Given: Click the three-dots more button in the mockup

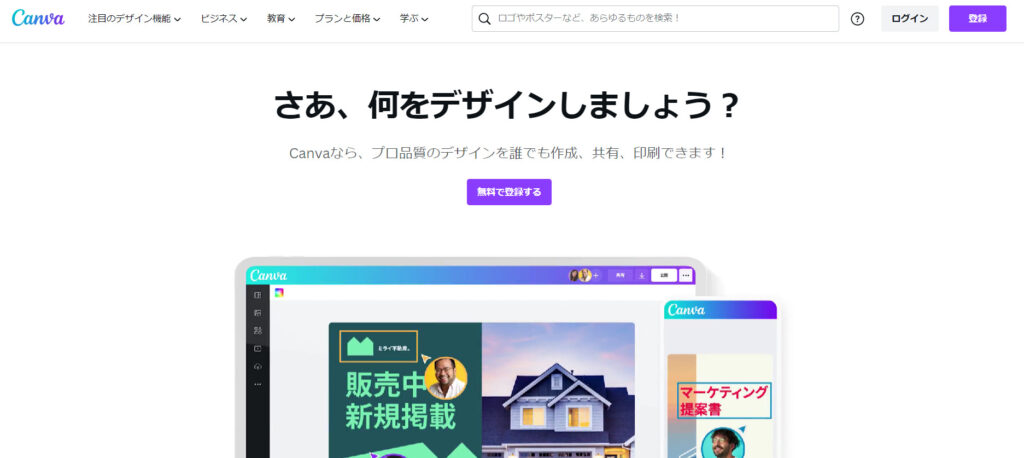Looking at the screenshot, I should [x=686, y=276].
